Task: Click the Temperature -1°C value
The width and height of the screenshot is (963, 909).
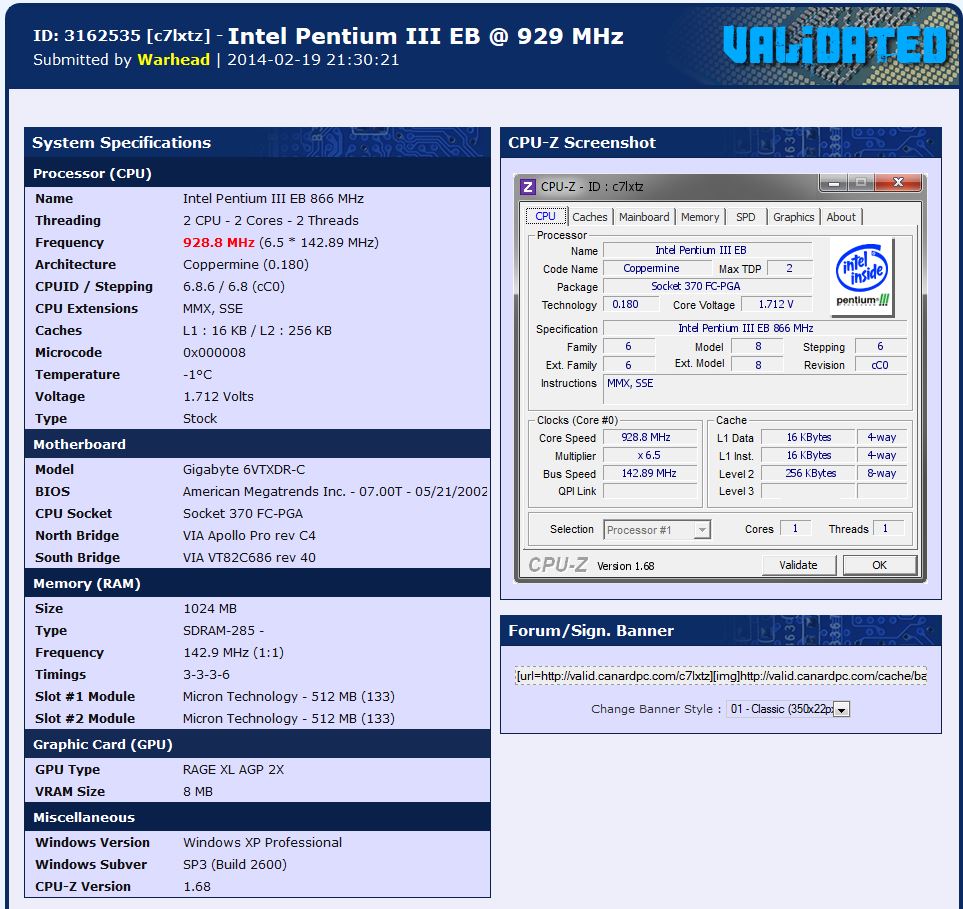Action: click(198, 375)
